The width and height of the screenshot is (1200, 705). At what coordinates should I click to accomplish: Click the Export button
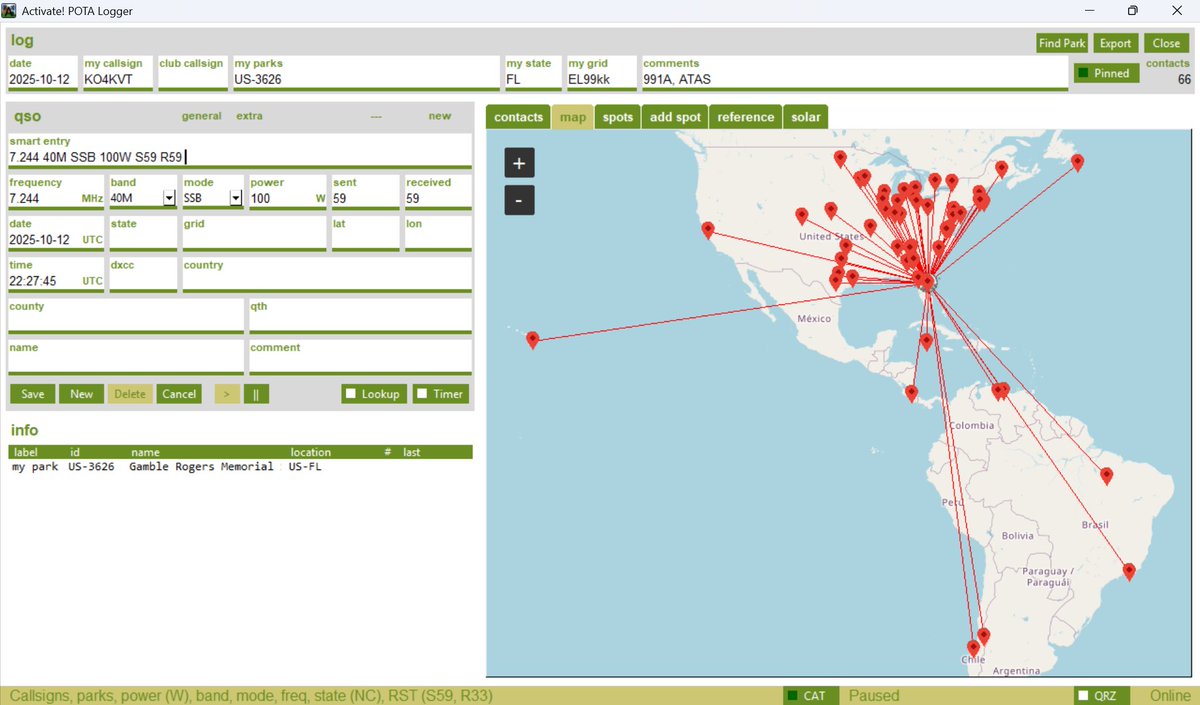click(1116, 43)
